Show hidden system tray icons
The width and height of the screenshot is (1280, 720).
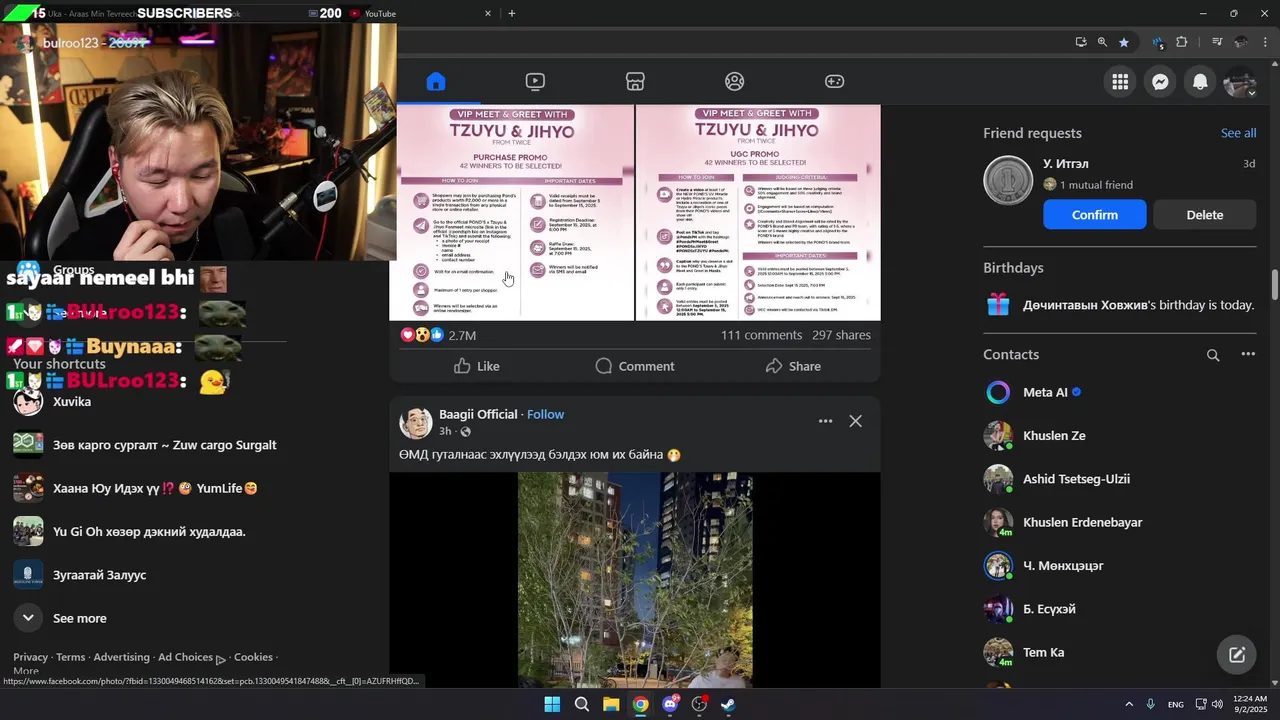tap(1129, 704)
